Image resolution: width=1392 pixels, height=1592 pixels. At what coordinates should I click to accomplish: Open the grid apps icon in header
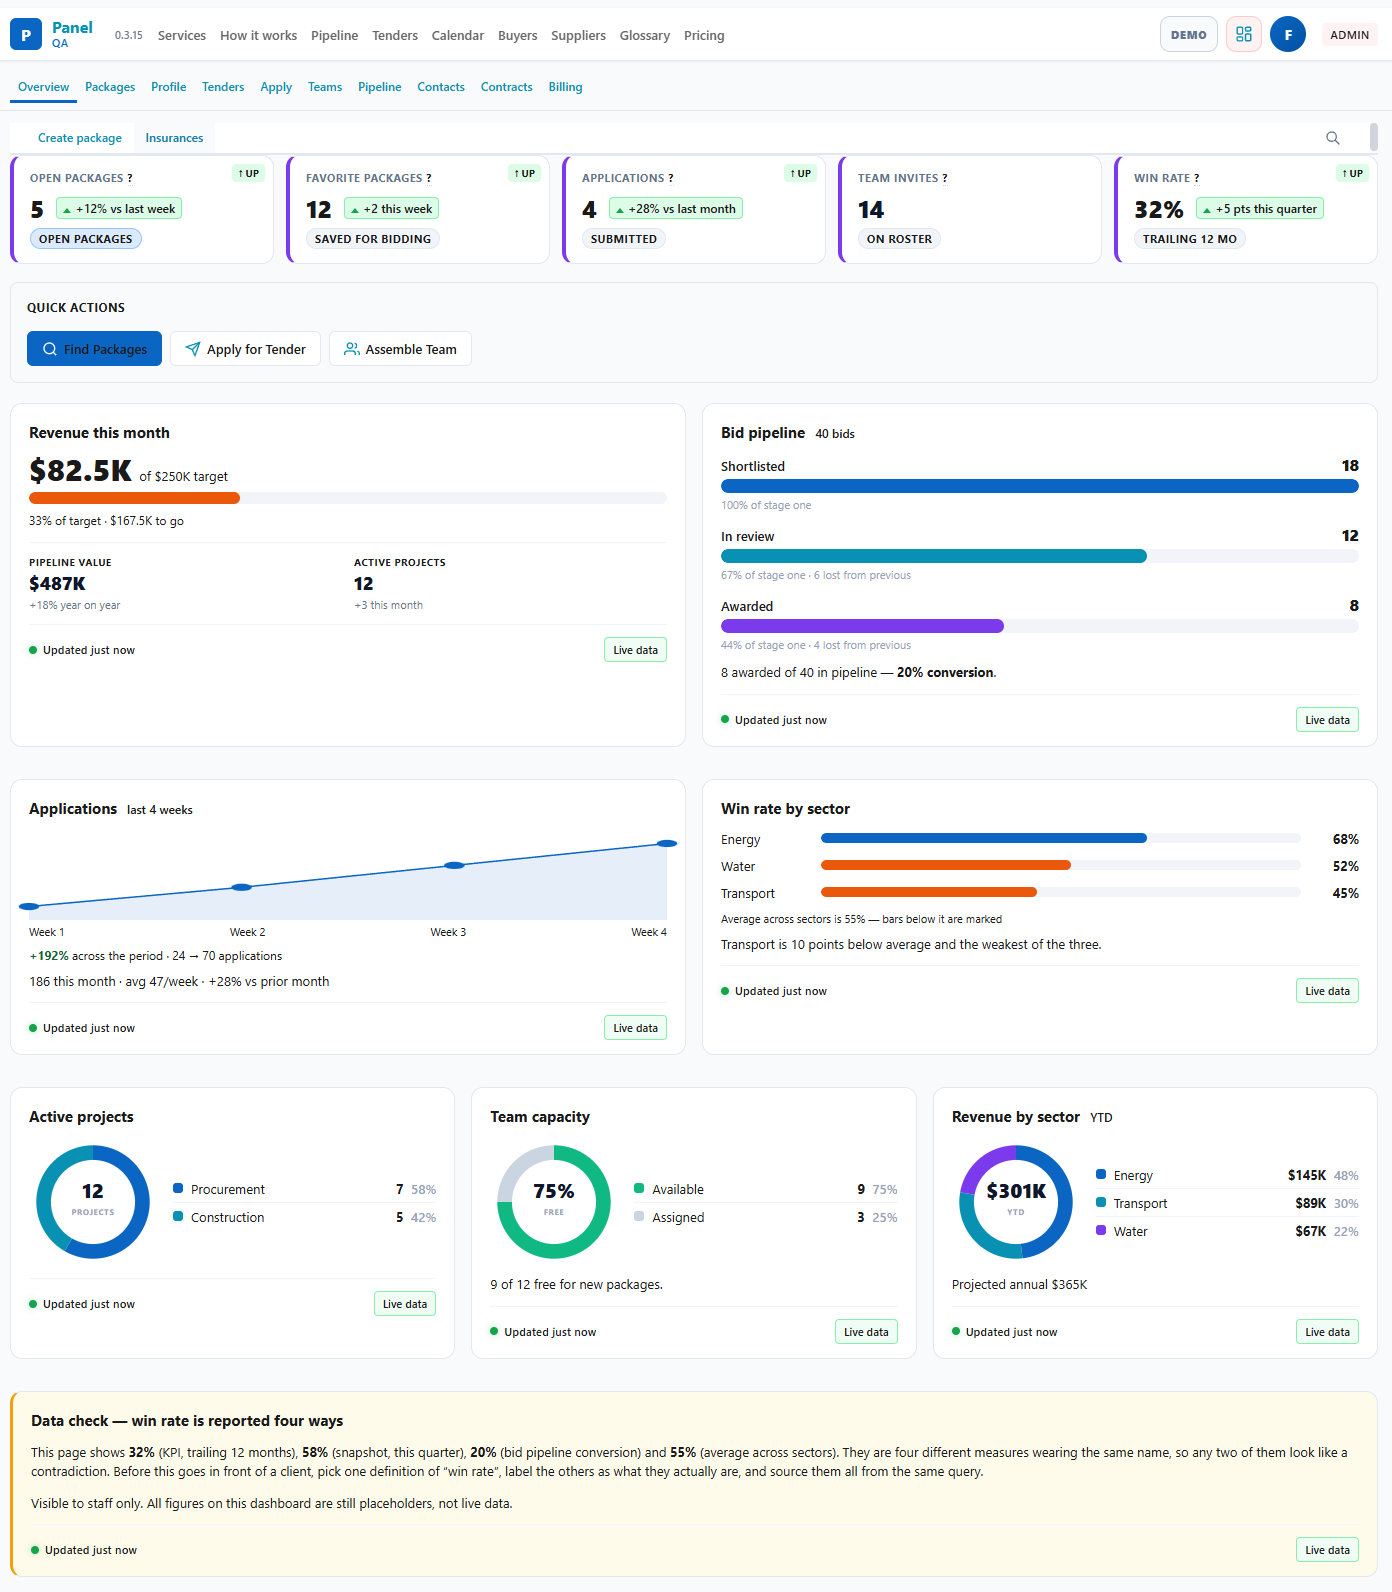coord(1244,34)
